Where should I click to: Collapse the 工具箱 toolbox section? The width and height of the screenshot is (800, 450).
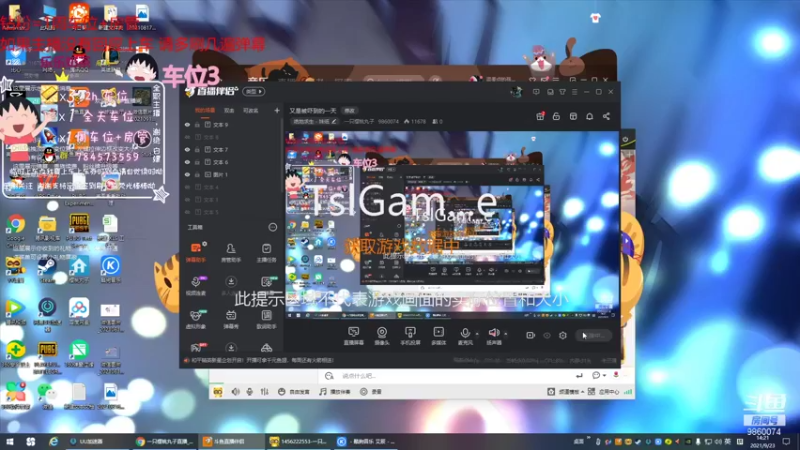272,227
